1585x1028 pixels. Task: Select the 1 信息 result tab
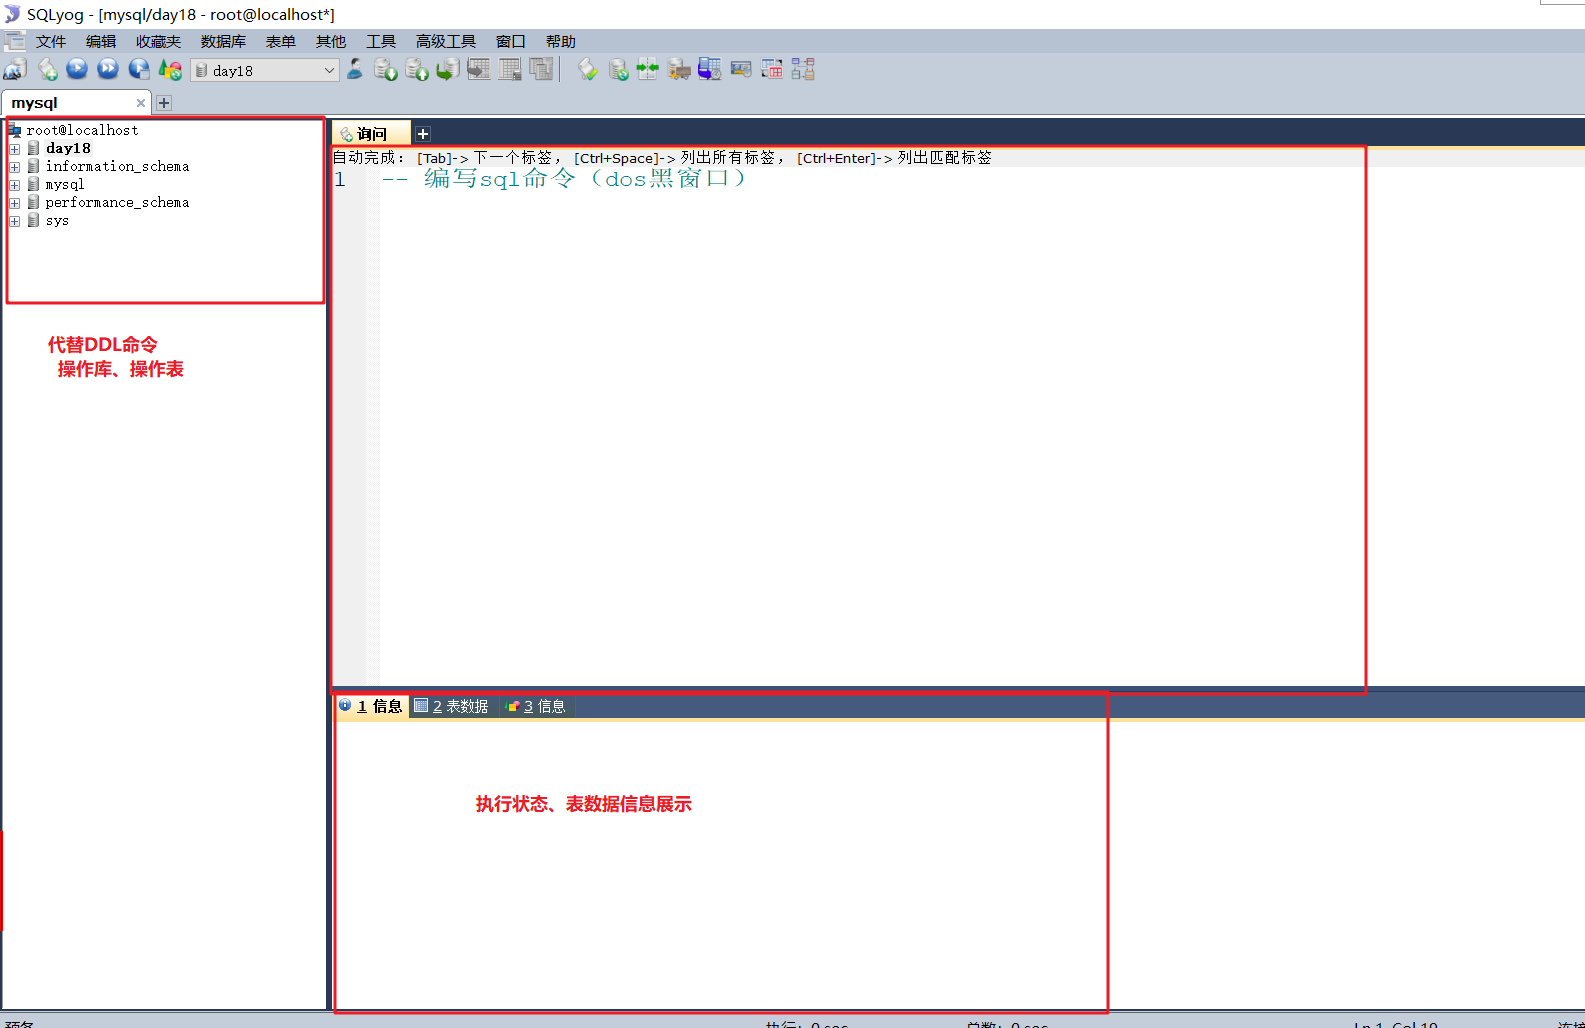(x=371, y=706)
